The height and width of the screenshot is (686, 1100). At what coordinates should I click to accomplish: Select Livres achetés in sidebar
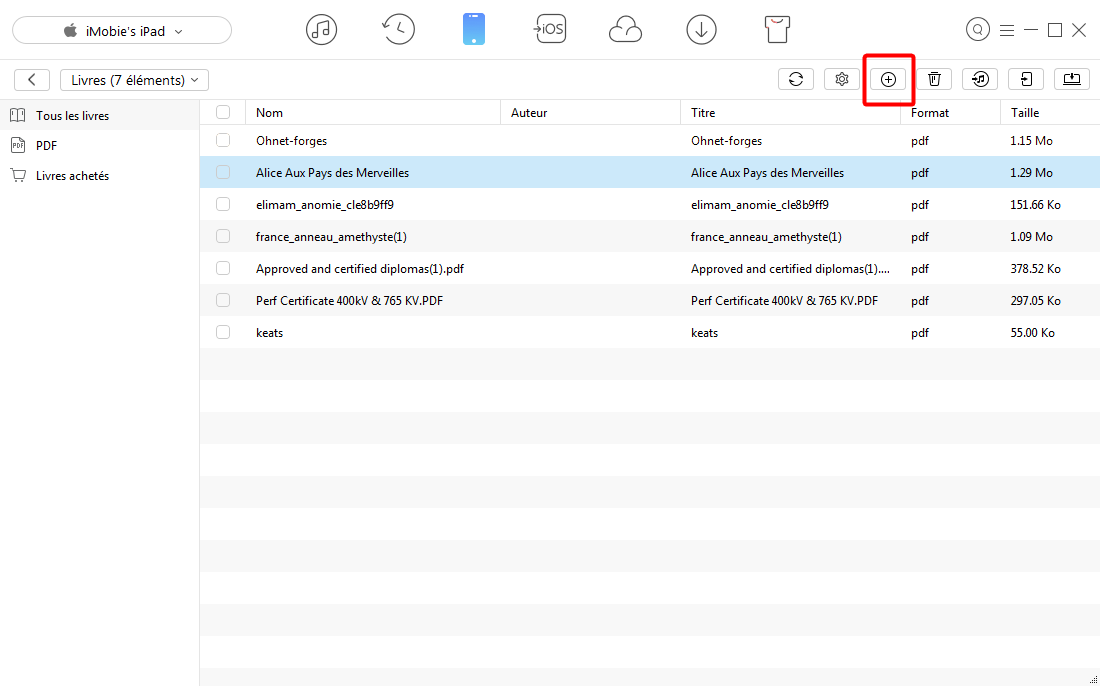pyautogui.click(x=99, y=175)
